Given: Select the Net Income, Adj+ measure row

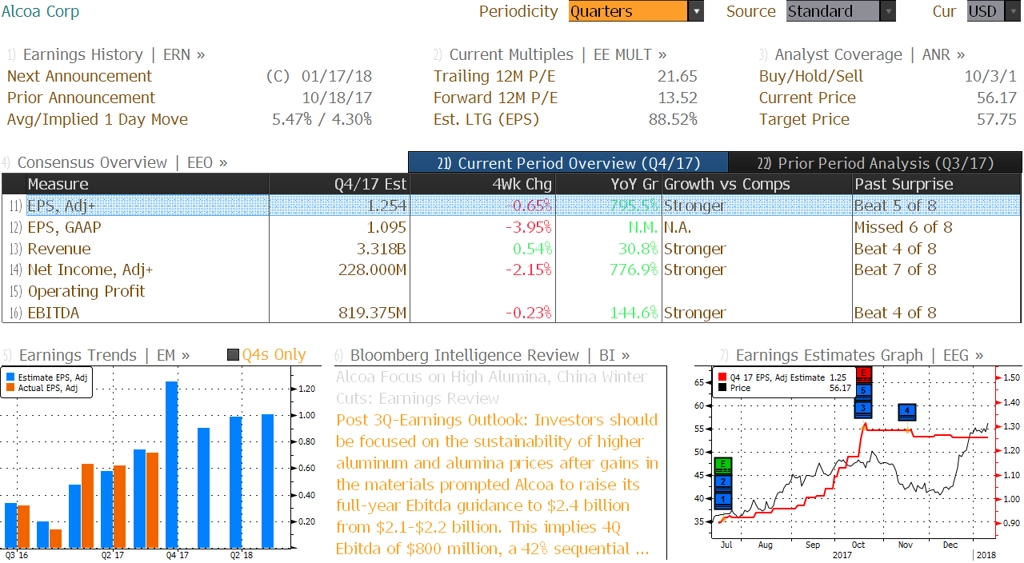Looking at the screenshot, I should pyautogui.click(x=511, y=270).
